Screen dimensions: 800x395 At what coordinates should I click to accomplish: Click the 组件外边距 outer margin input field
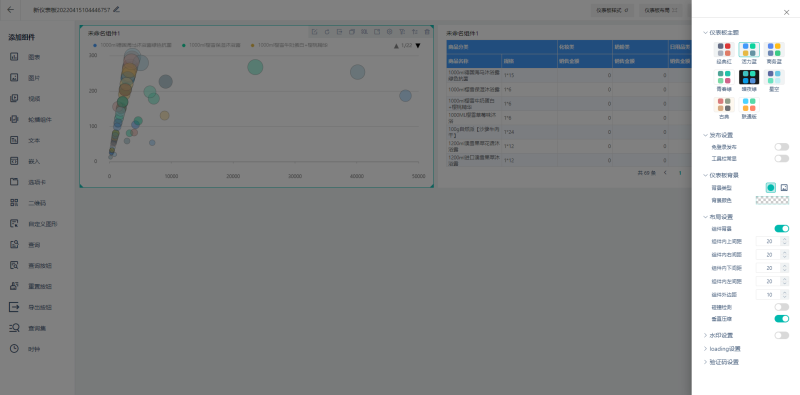click(x=768, y=294)
